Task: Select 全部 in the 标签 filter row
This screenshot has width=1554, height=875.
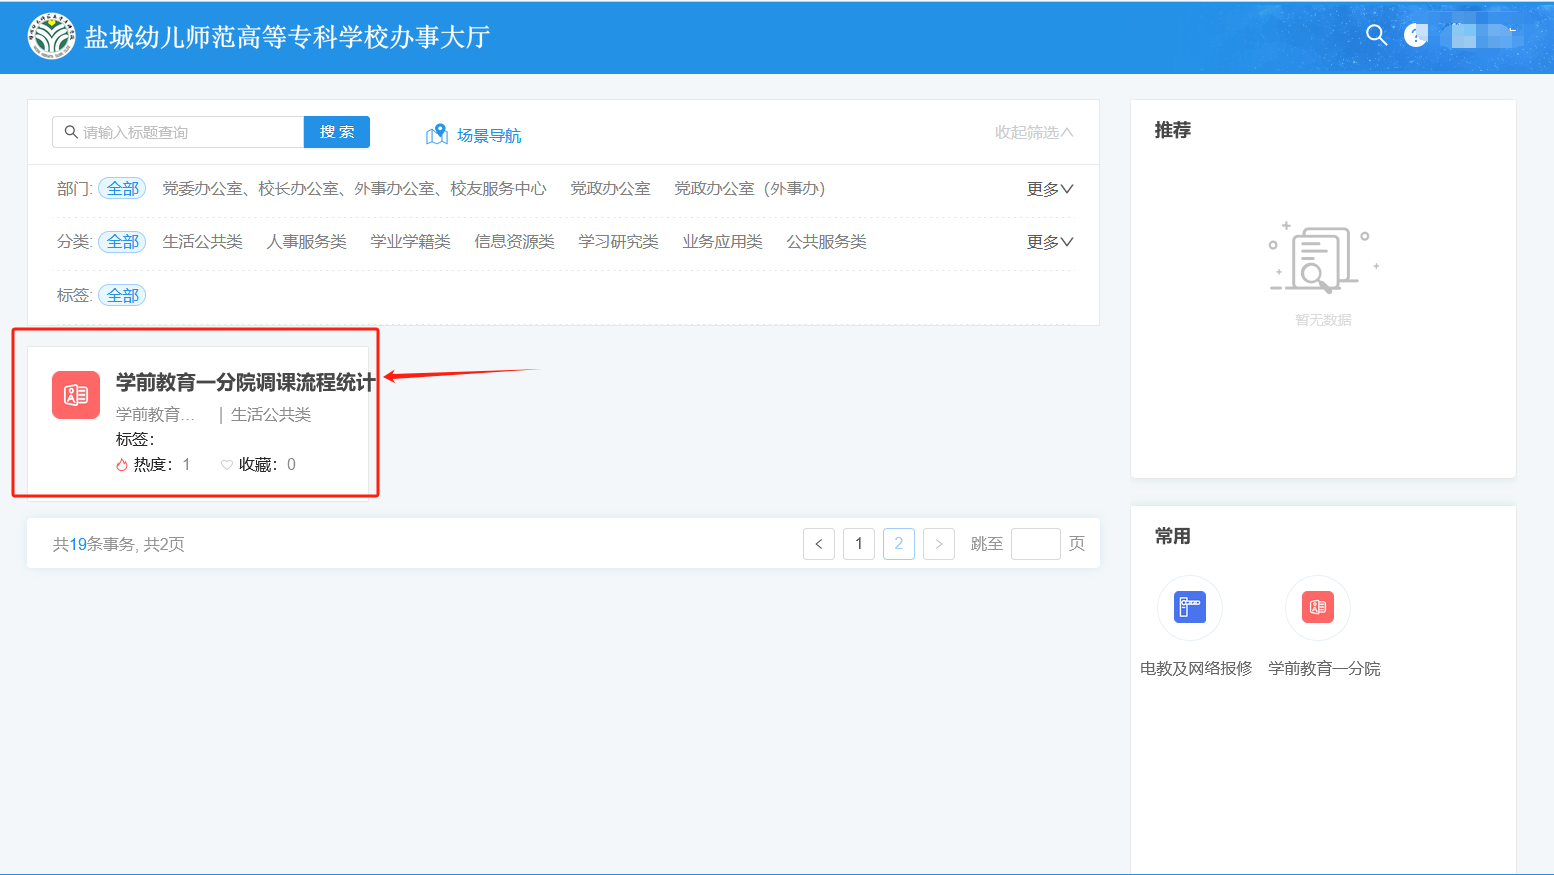Action: (x=123, y=296)
